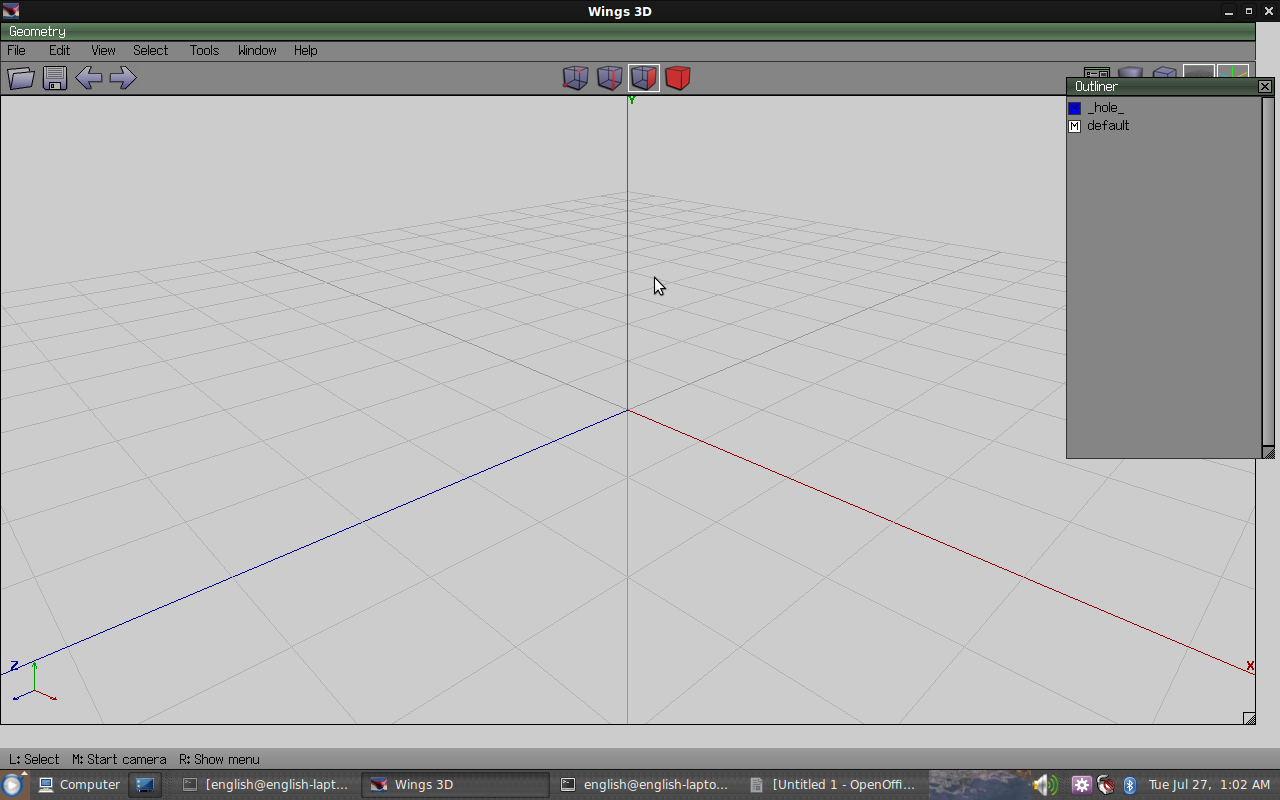Redo using the right arrow icon
1280x800 pixels.
[123, 78]
